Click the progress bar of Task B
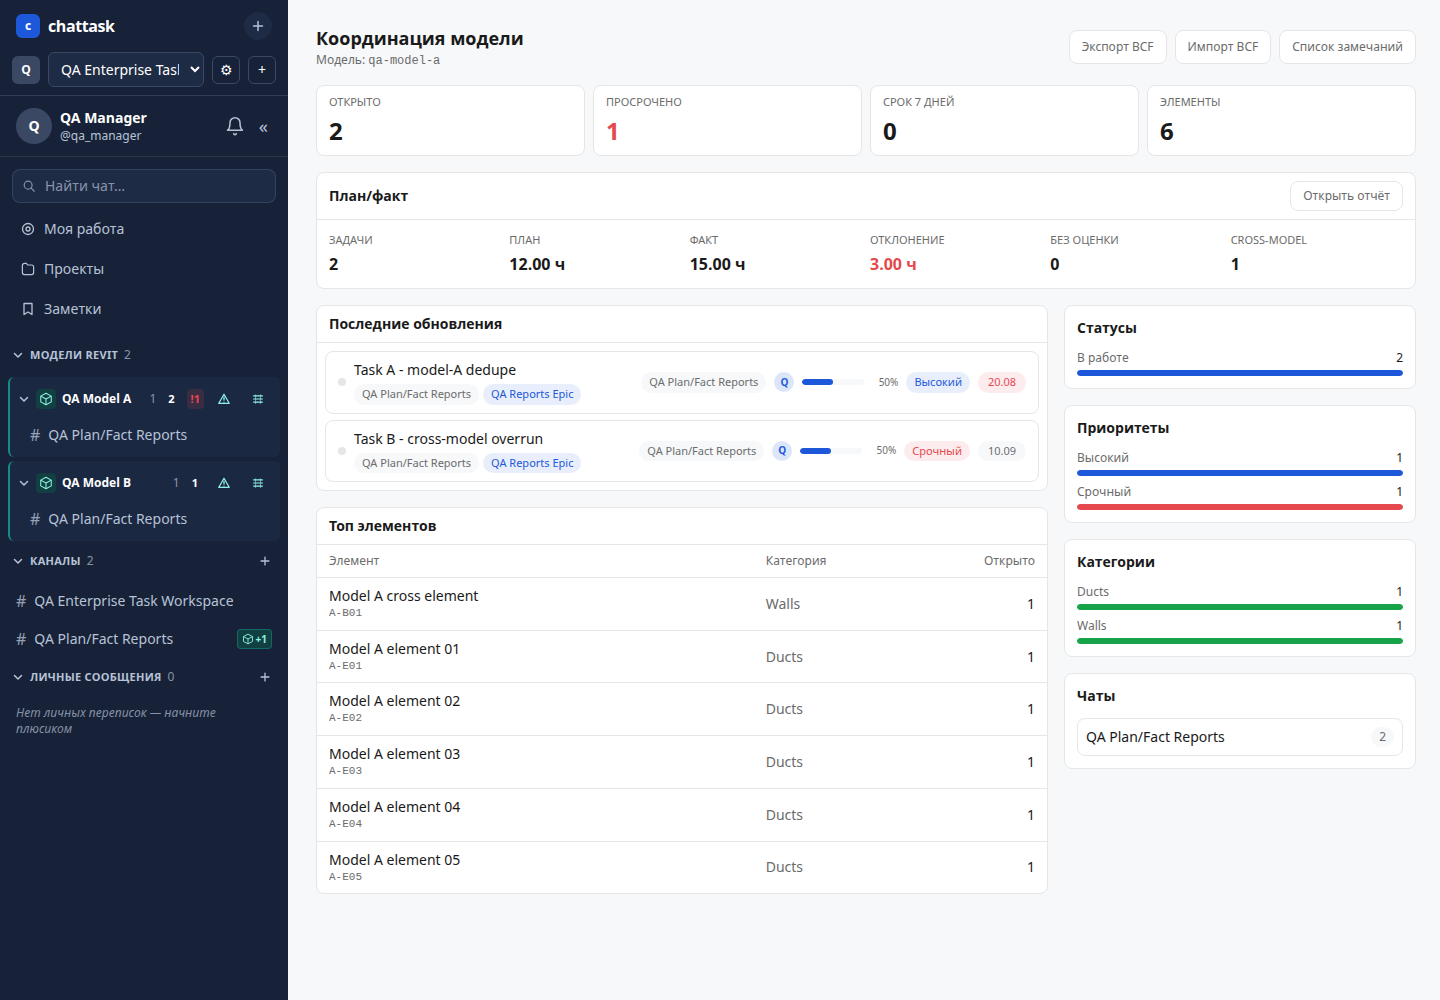The height and width of the screenshot is (1000, 1440). coord(831,451)
